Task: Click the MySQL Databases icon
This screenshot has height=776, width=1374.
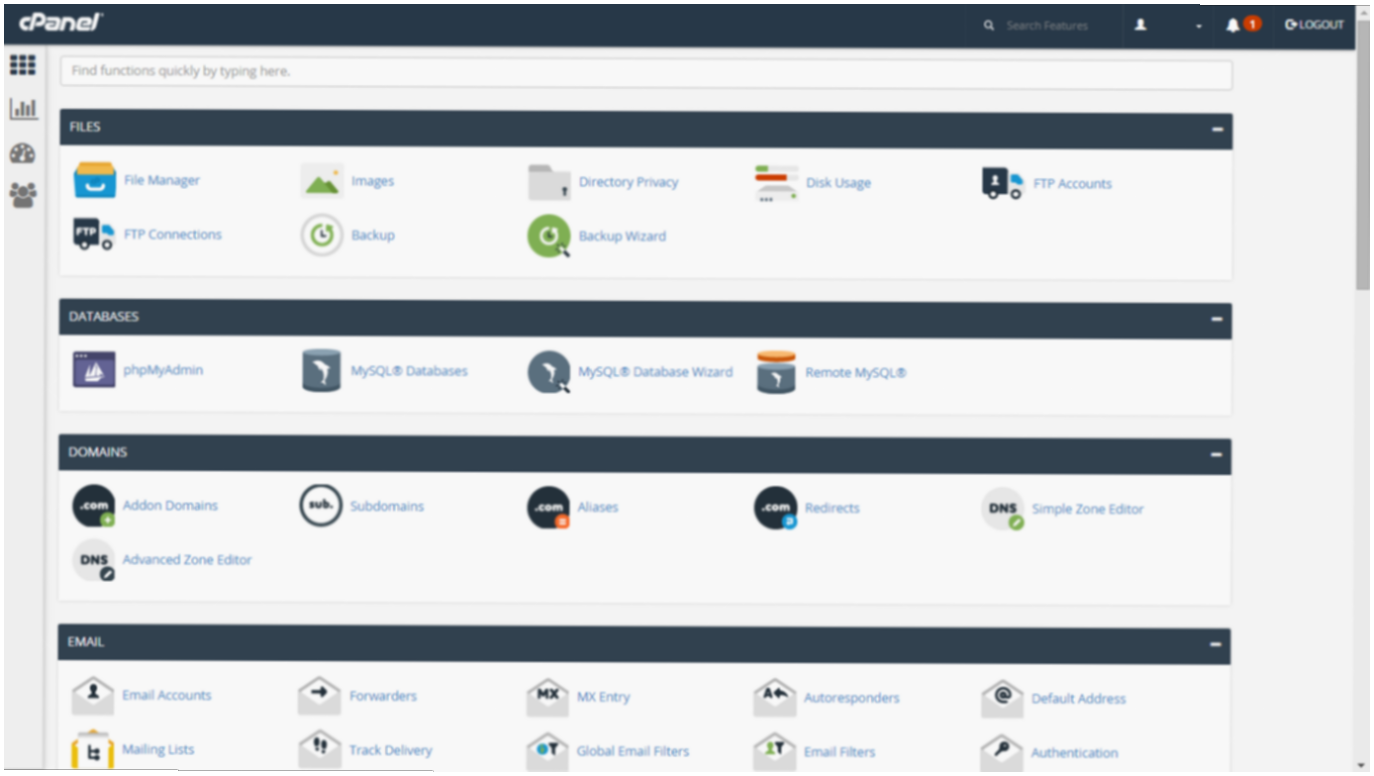Action: point(321,371)
